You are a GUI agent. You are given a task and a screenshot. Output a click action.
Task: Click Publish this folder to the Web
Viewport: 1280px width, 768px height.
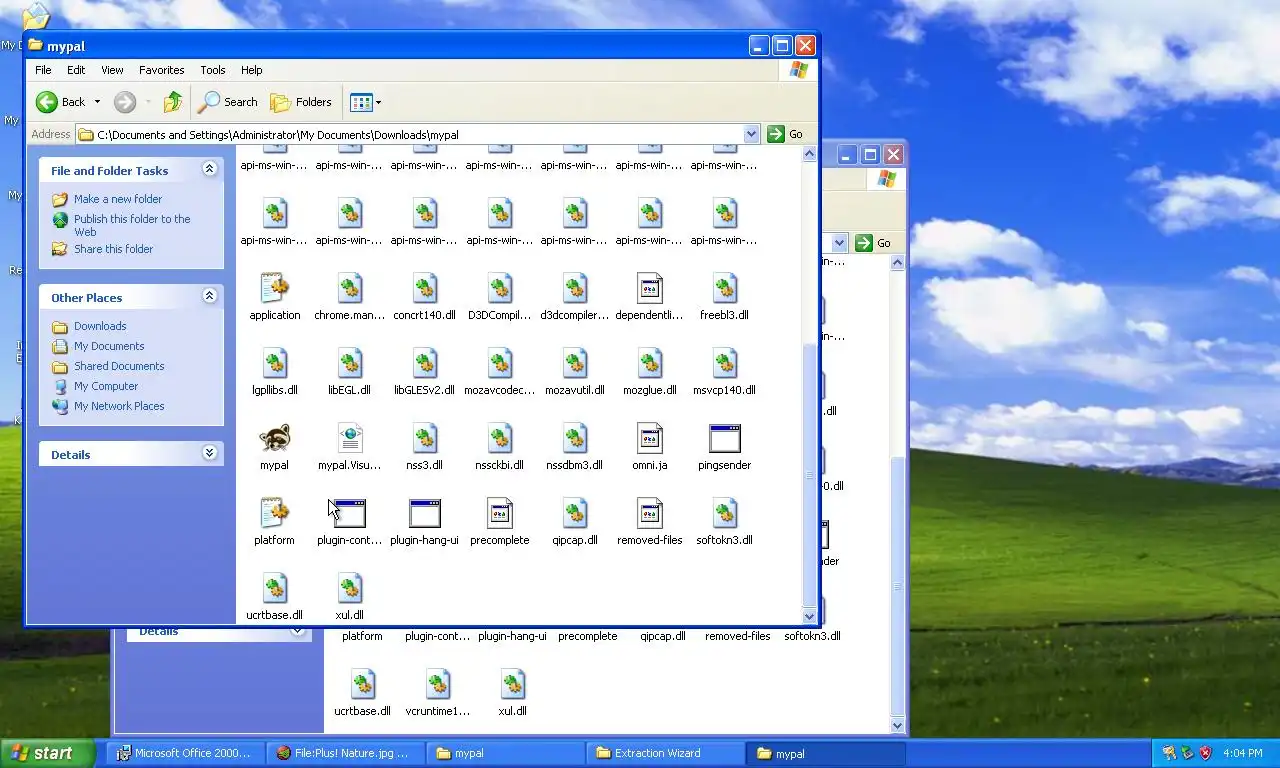(x=132, y=225)
